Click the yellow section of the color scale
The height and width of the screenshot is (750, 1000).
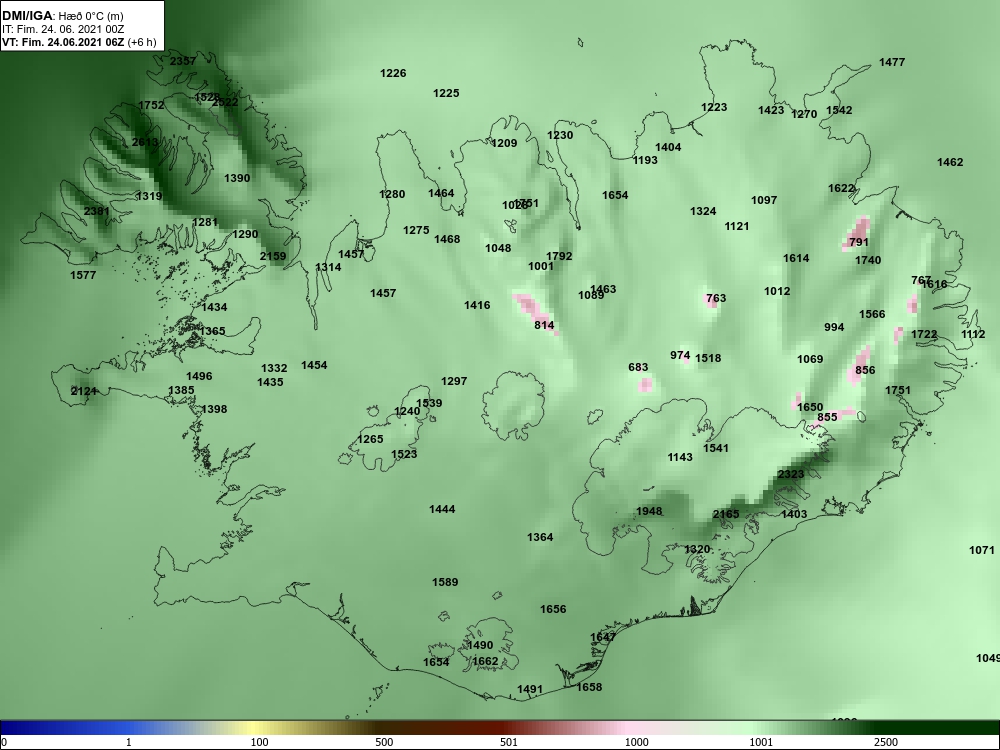click(x=252, y=728)
